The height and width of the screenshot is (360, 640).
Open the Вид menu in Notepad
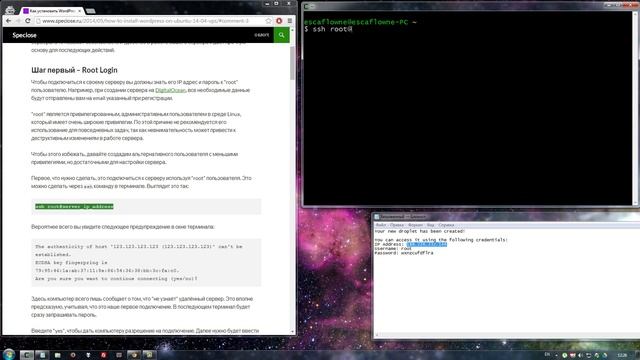431,225
